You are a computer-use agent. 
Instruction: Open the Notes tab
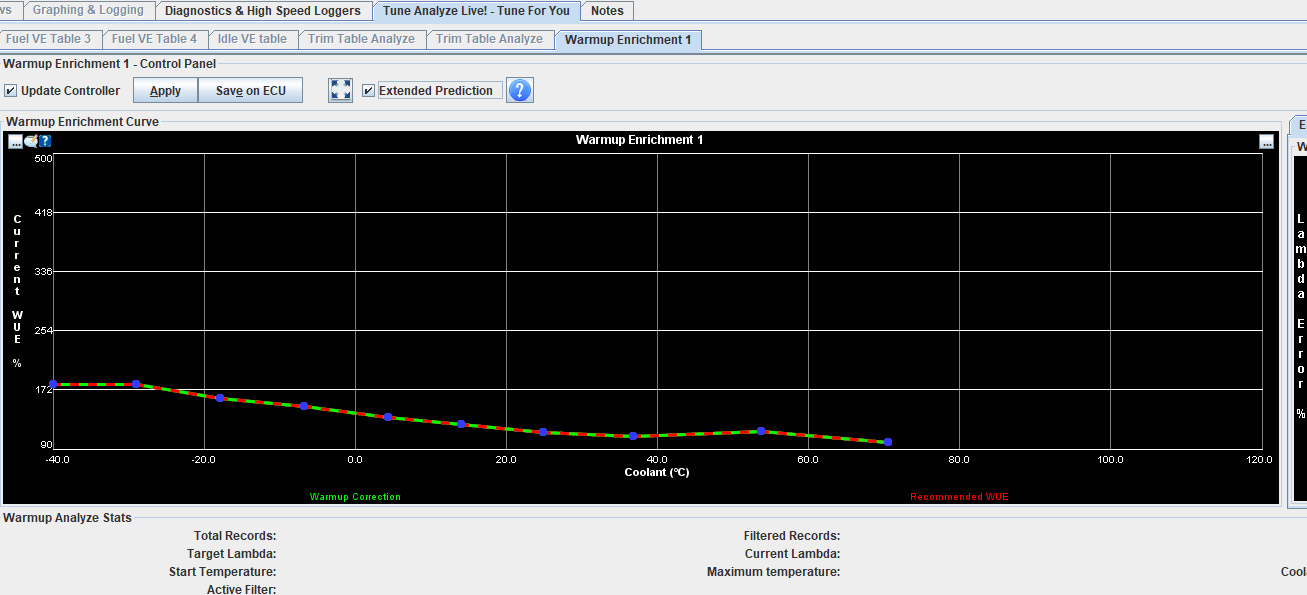(x=607, y=11)
